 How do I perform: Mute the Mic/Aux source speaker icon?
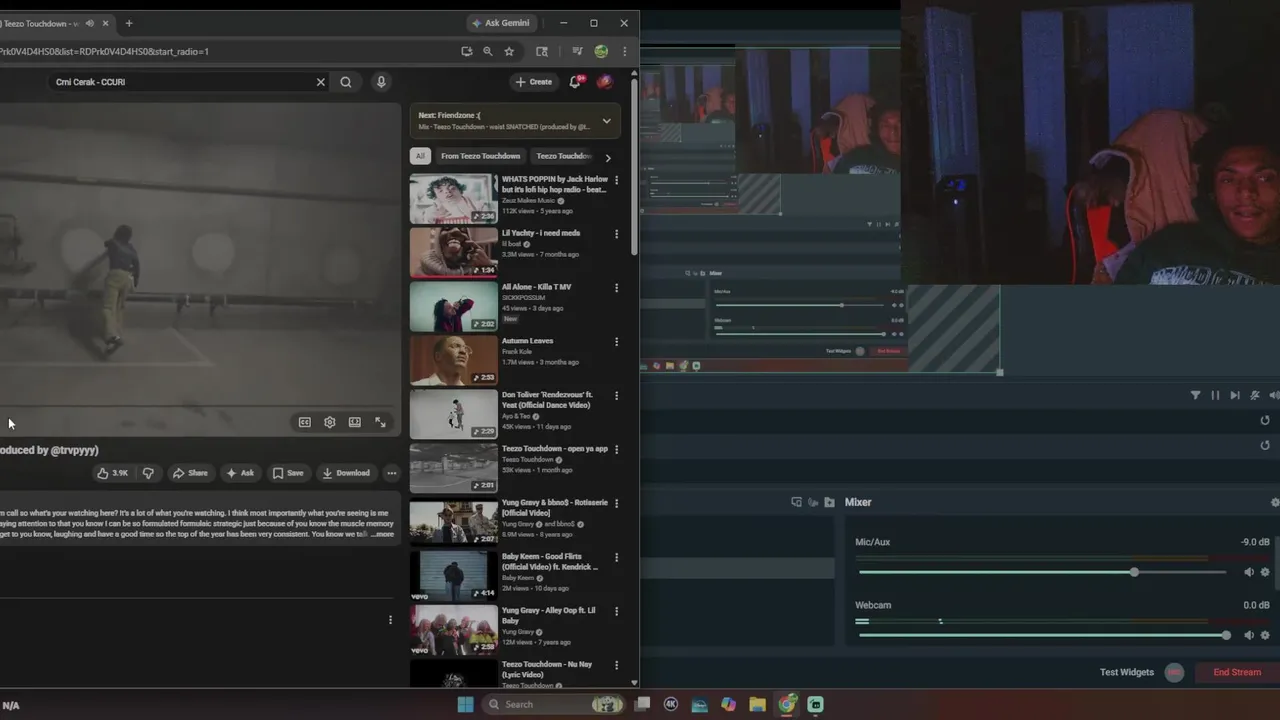coord(1248,572)
